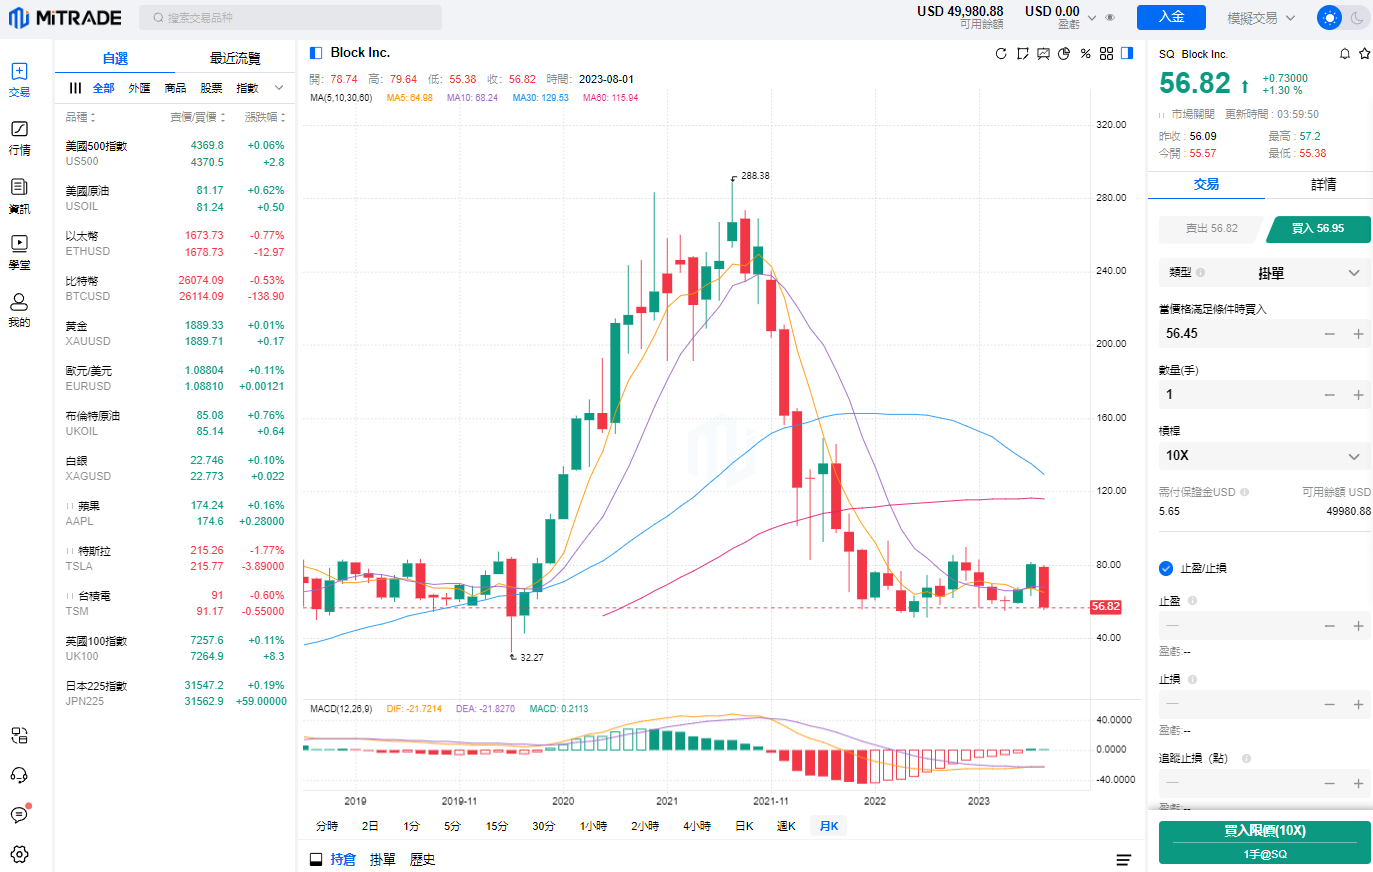Hide account balance with eye icon
1373x872 pixels.
pos(1110,18)
